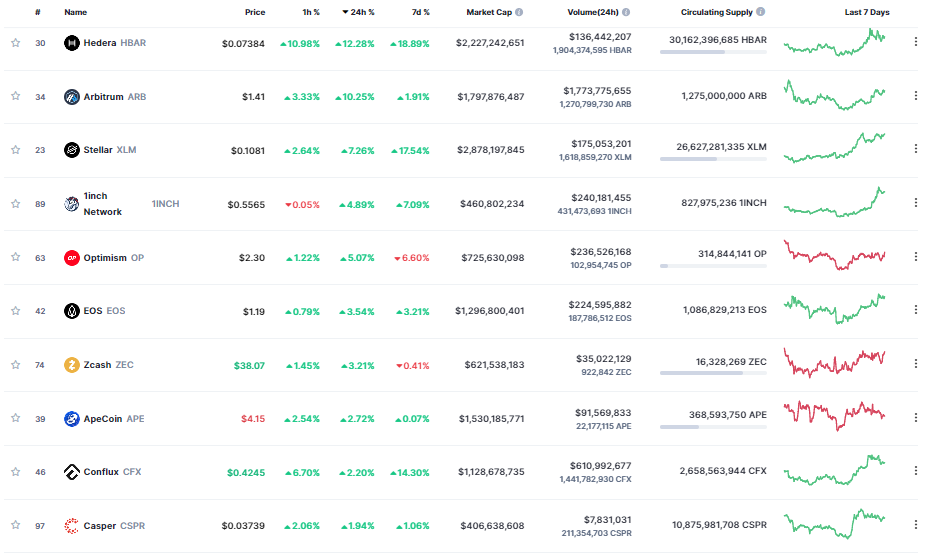Image resolution: width=930 pixels, height=553 pixels.
Task: Sort by 1h % column header
Action: coord(311,12)
